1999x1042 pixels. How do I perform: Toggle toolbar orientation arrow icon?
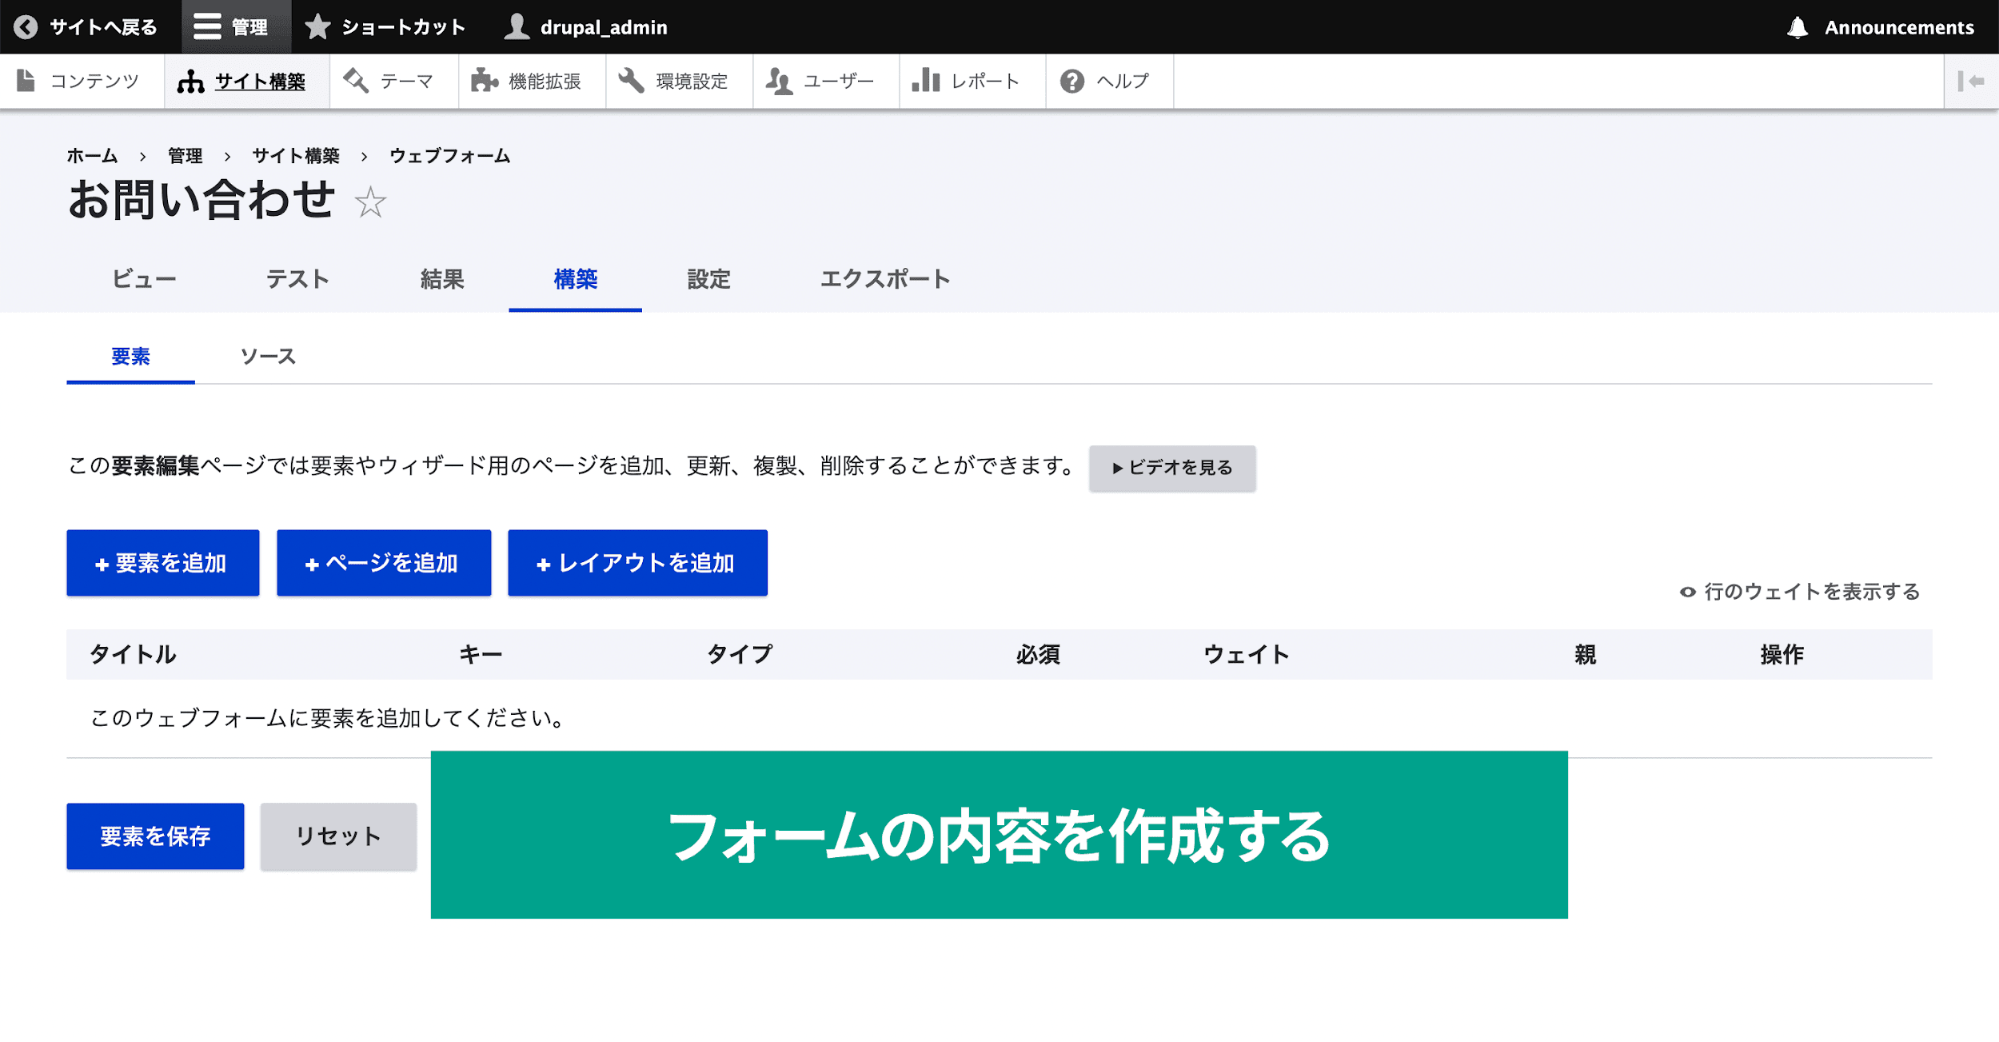(1971, 81)
